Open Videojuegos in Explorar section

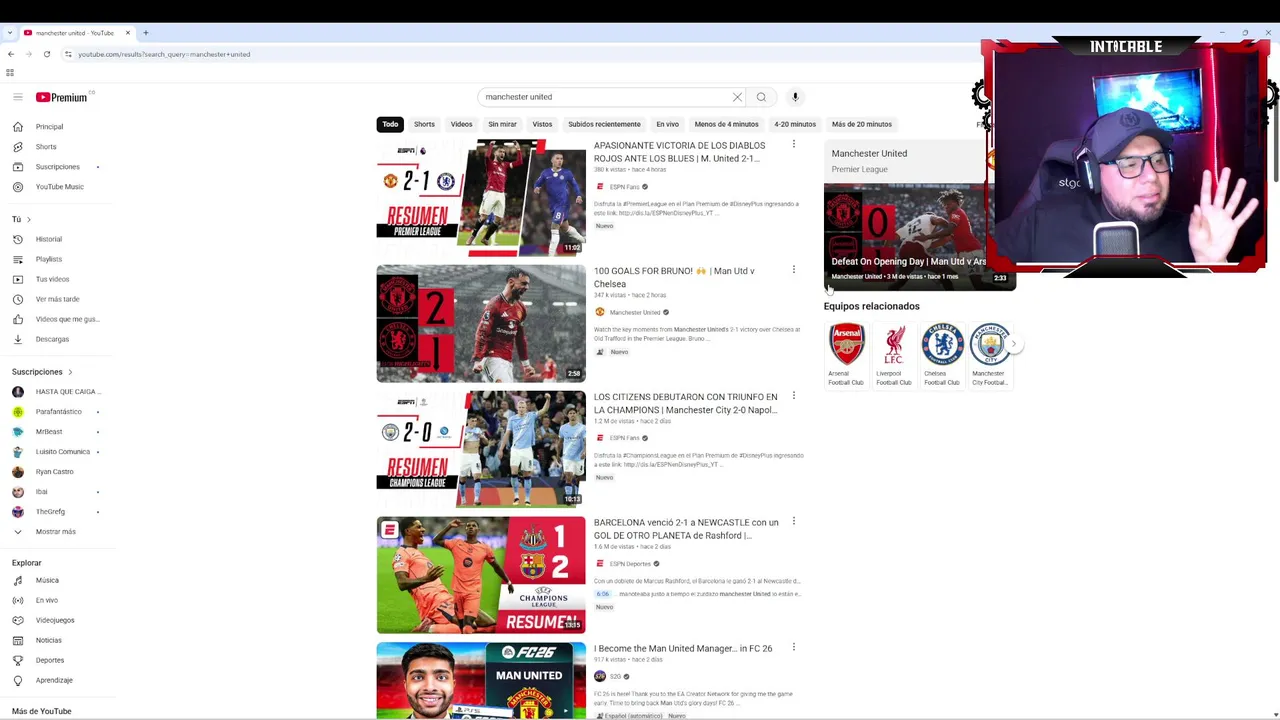pos(56,620)
